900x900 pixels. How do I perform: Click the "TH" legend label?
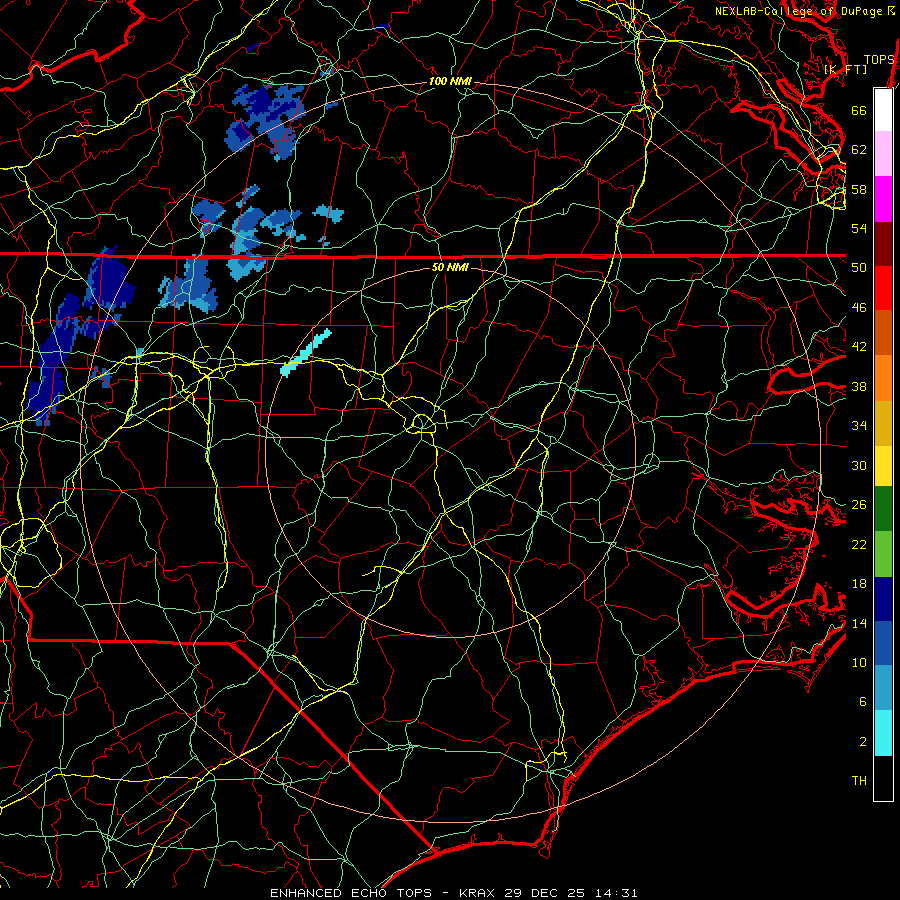coord(859,781)
